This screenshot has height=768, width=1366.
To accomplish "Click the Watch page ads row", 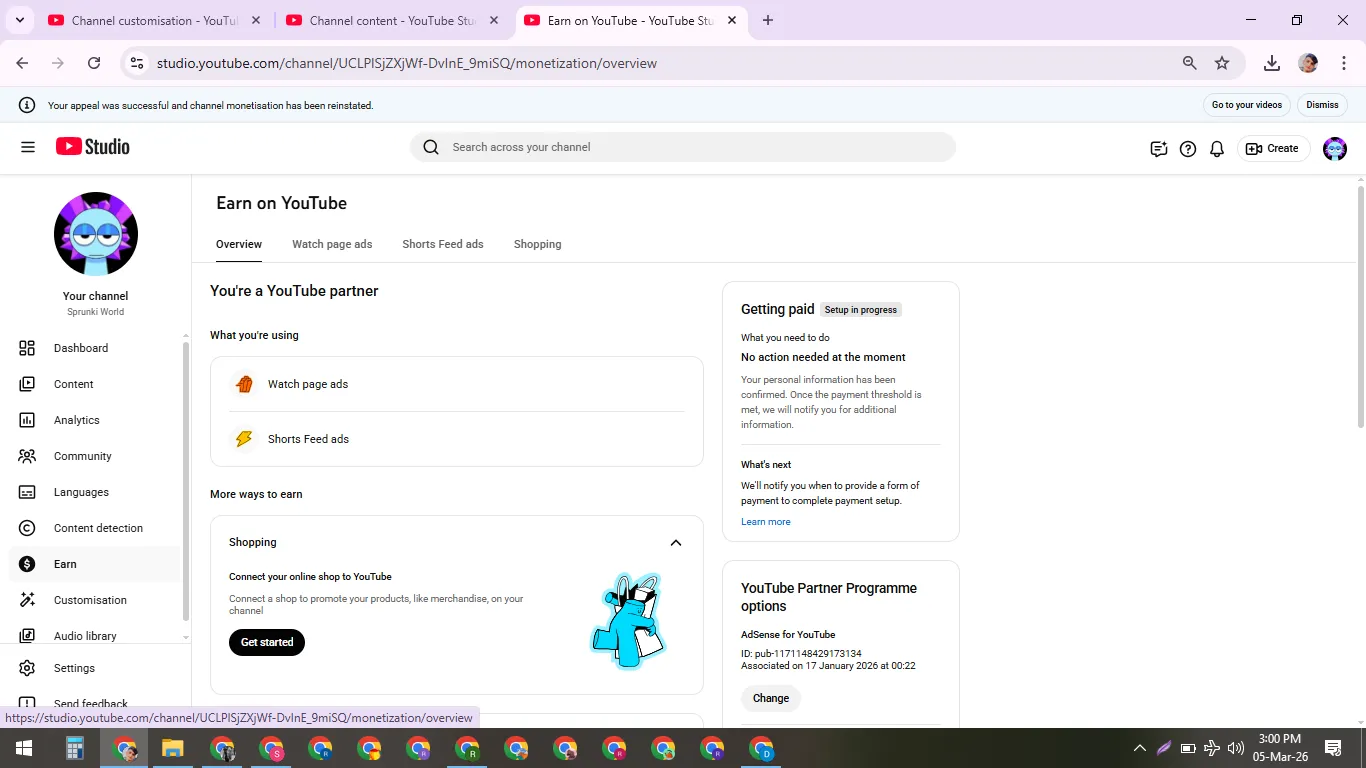I will click(x=457, y=384).
